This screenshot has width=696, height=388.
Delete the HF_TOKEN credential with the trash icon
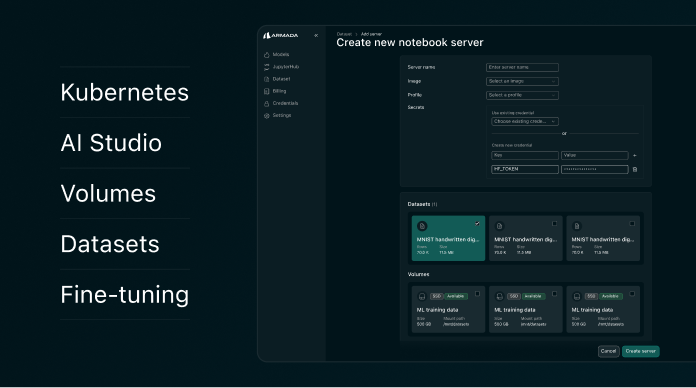pos(635,170)
